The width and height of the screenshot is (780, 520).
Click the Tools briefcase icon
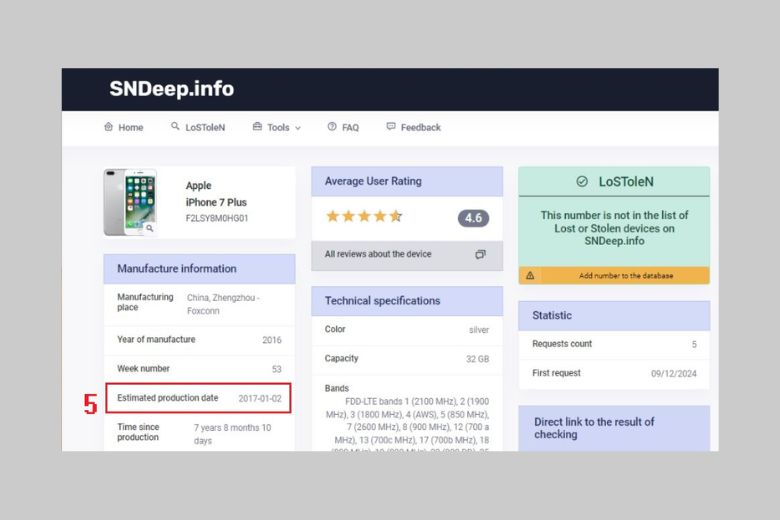tap(257, 127)
